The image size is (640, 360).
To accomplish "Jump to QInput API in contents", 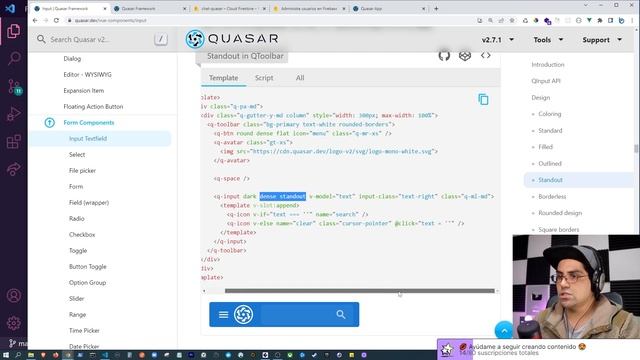I will click(546, 81).
